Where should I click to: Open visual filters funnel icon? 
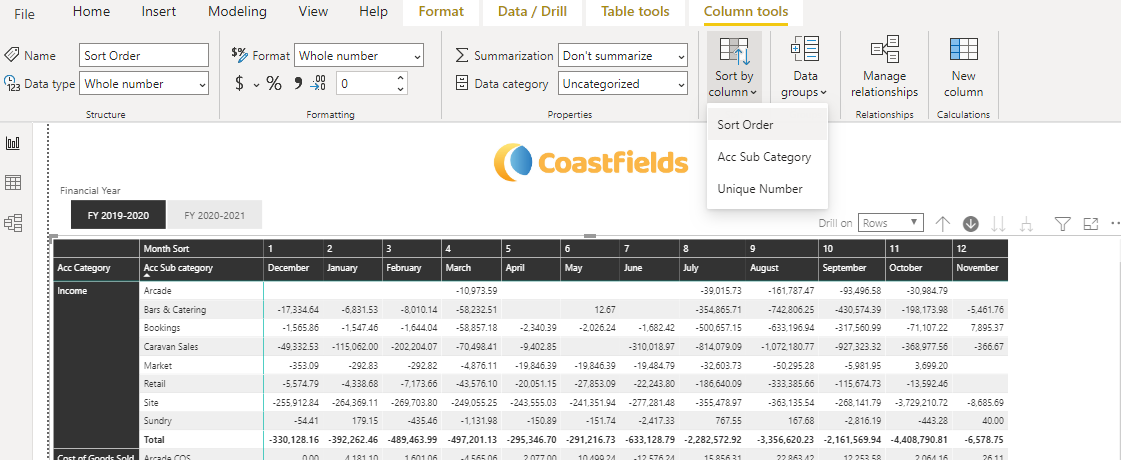[1062, 224]
